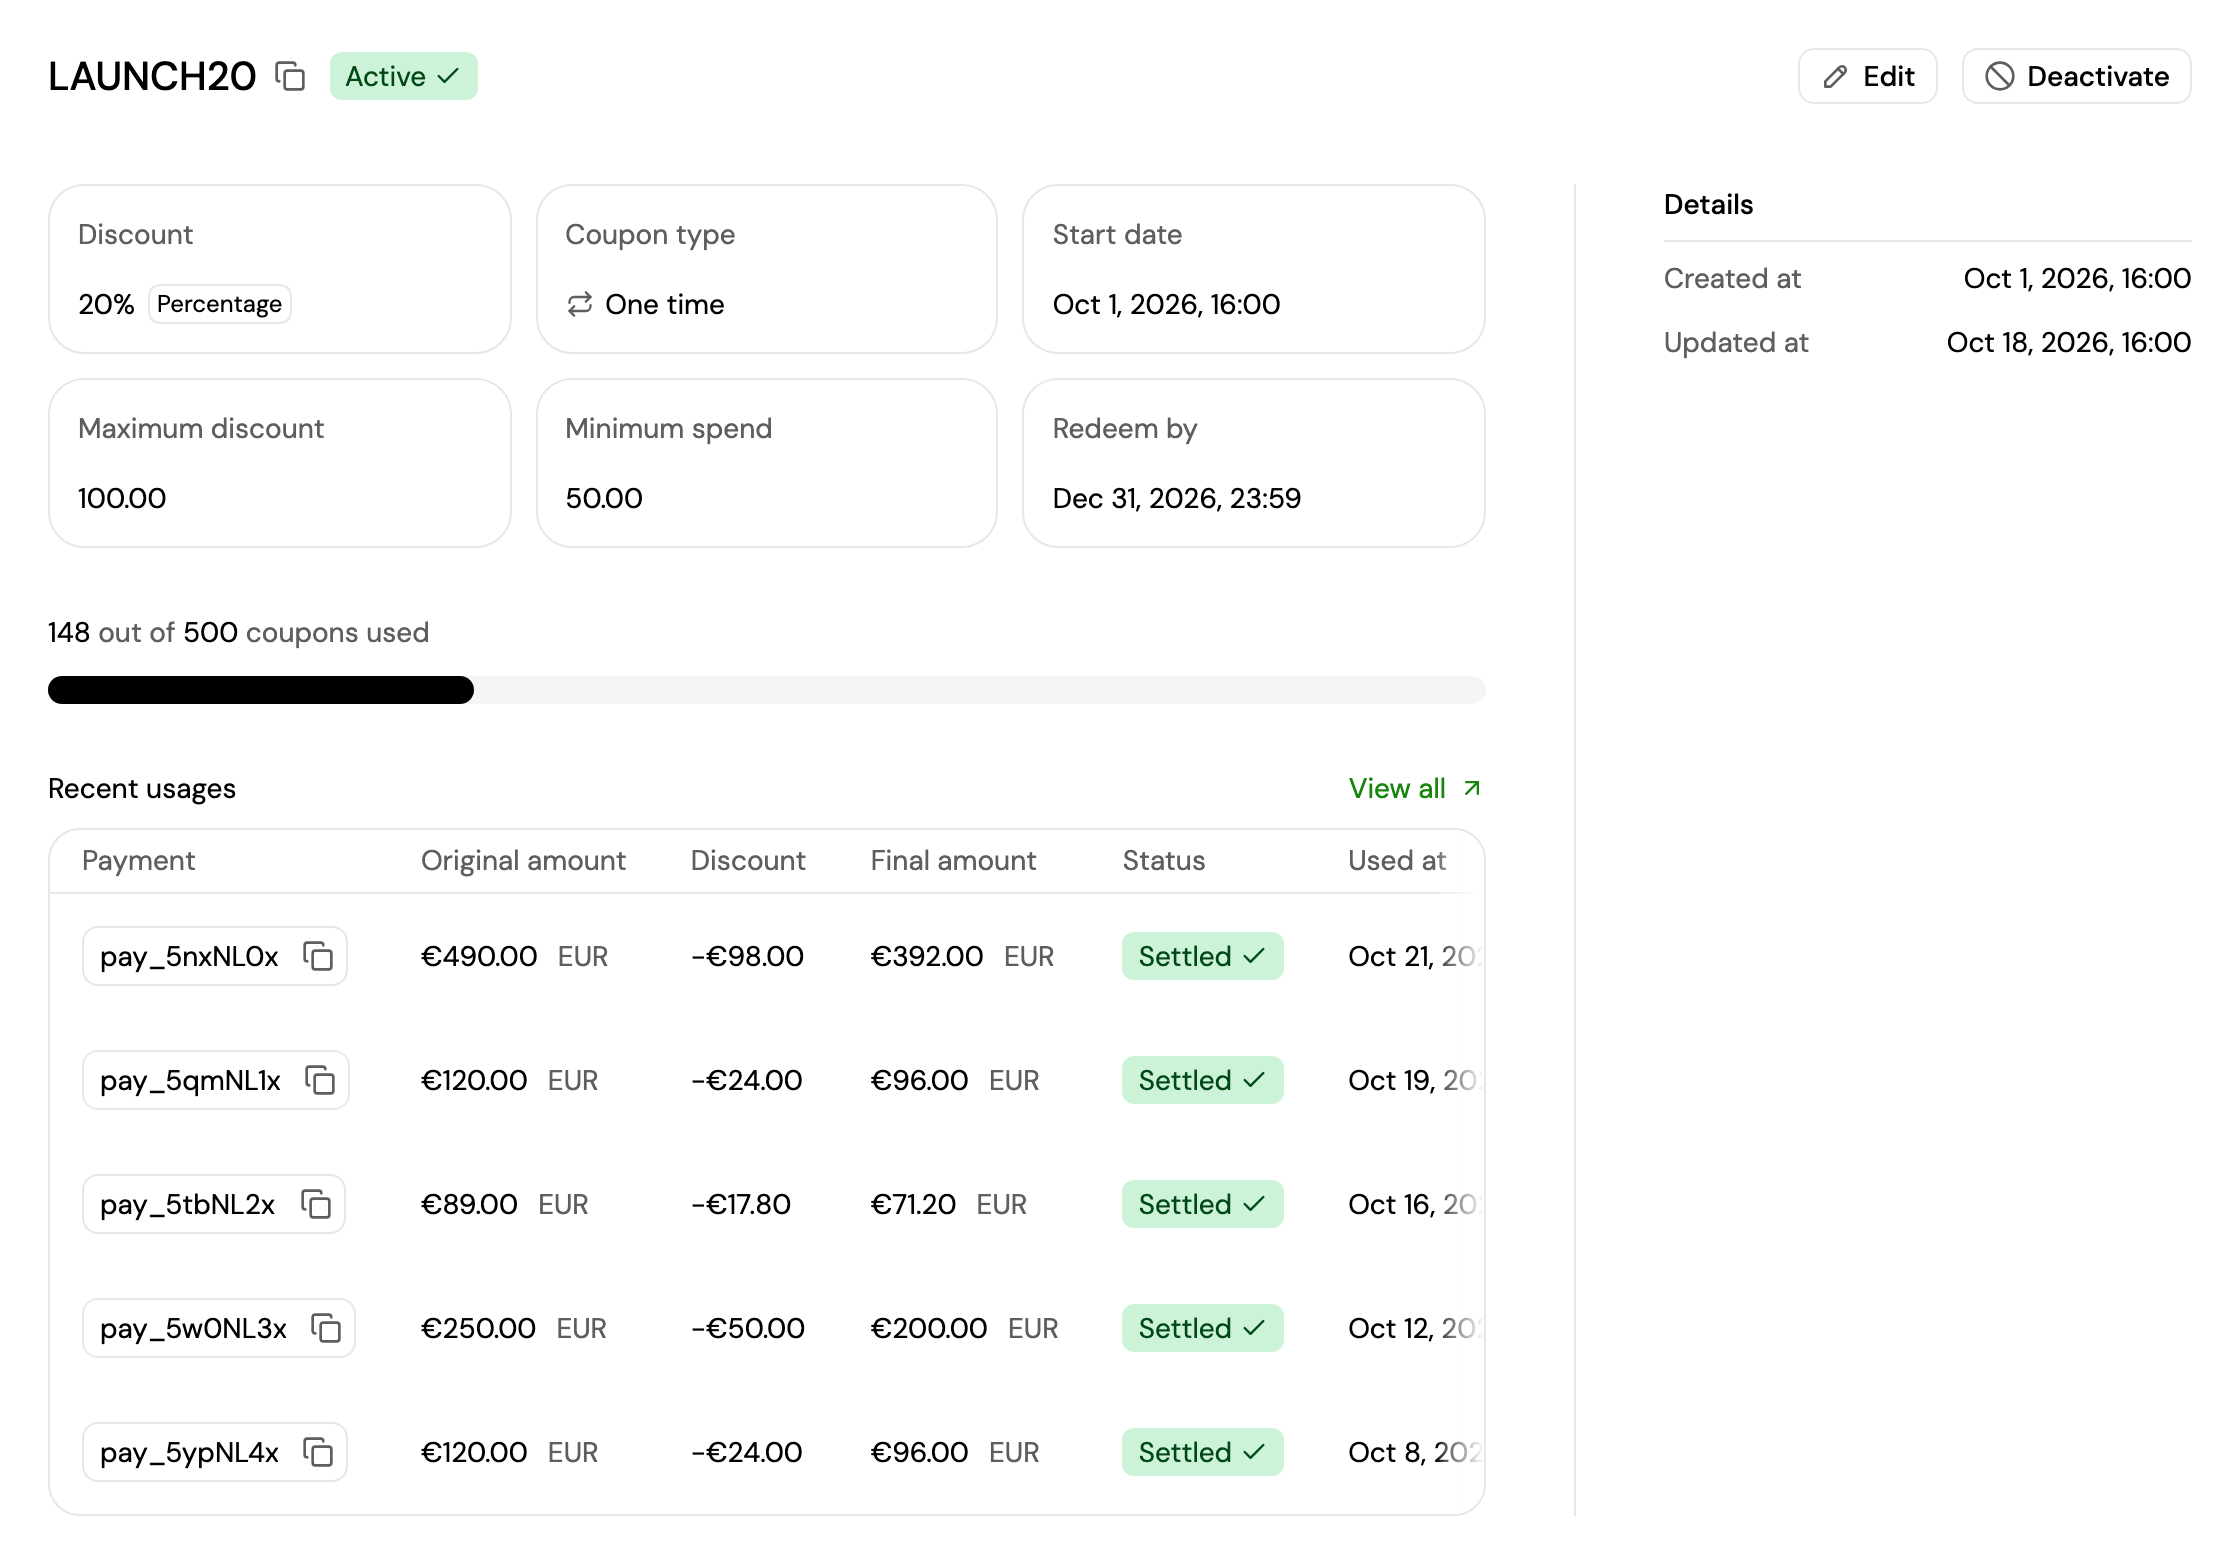Viewport: 2240px width, 1564px height.
Task: Click the Maximum discount value 100.00
Action: (x=122, y=498)
